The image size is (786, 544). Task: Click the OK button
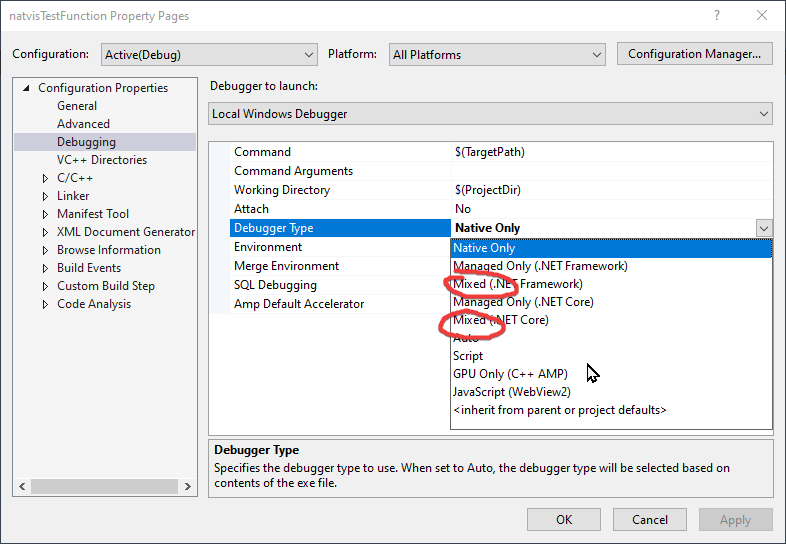coord(564,519)
